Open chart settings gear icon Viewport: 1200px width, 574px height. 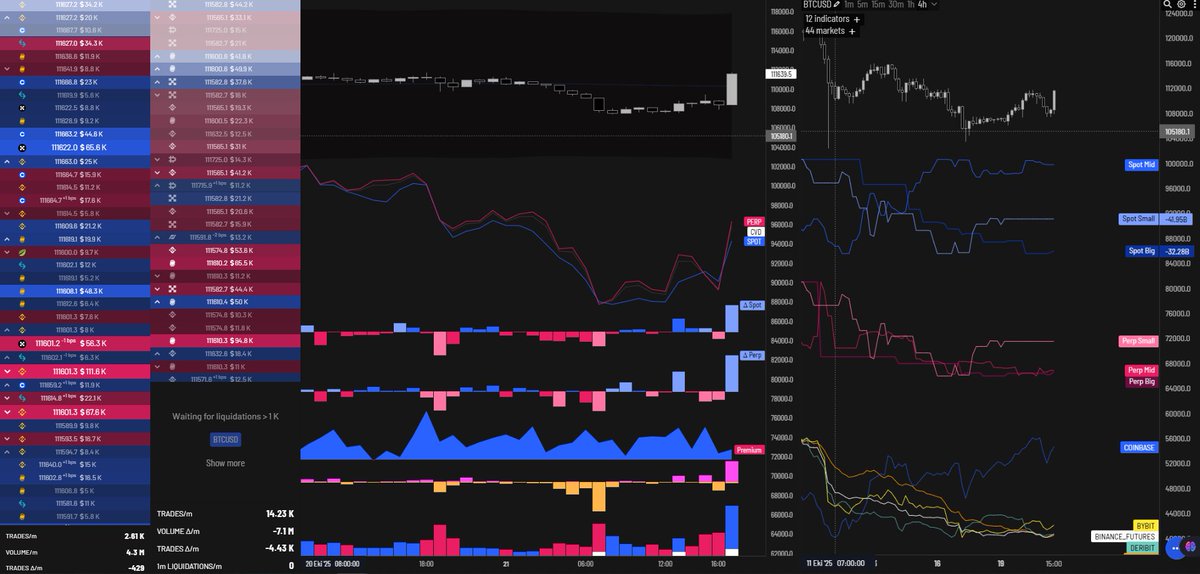tap(1180, 5)
